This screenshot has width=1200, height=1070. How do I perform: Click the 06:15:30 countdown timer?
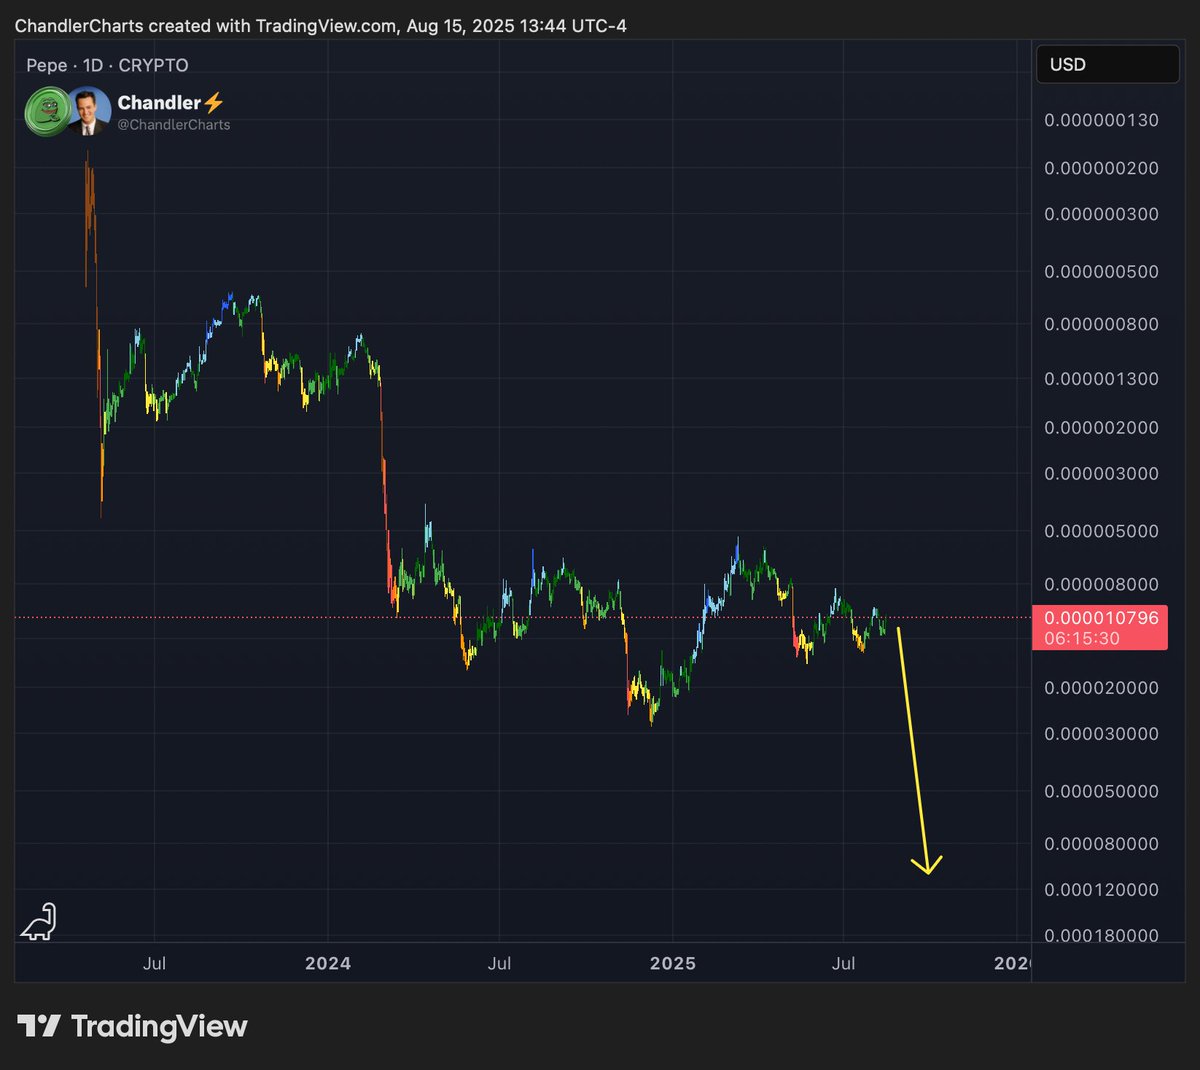[x=1082, y=638]
